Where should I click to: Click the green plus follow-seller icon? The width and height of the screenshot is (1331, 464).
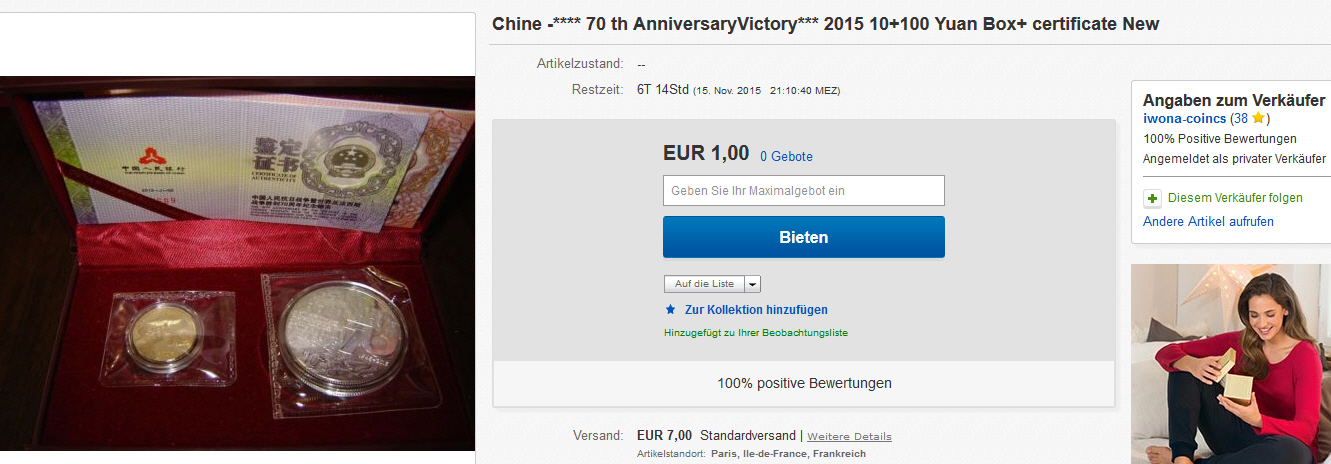tap(1152, 198)
